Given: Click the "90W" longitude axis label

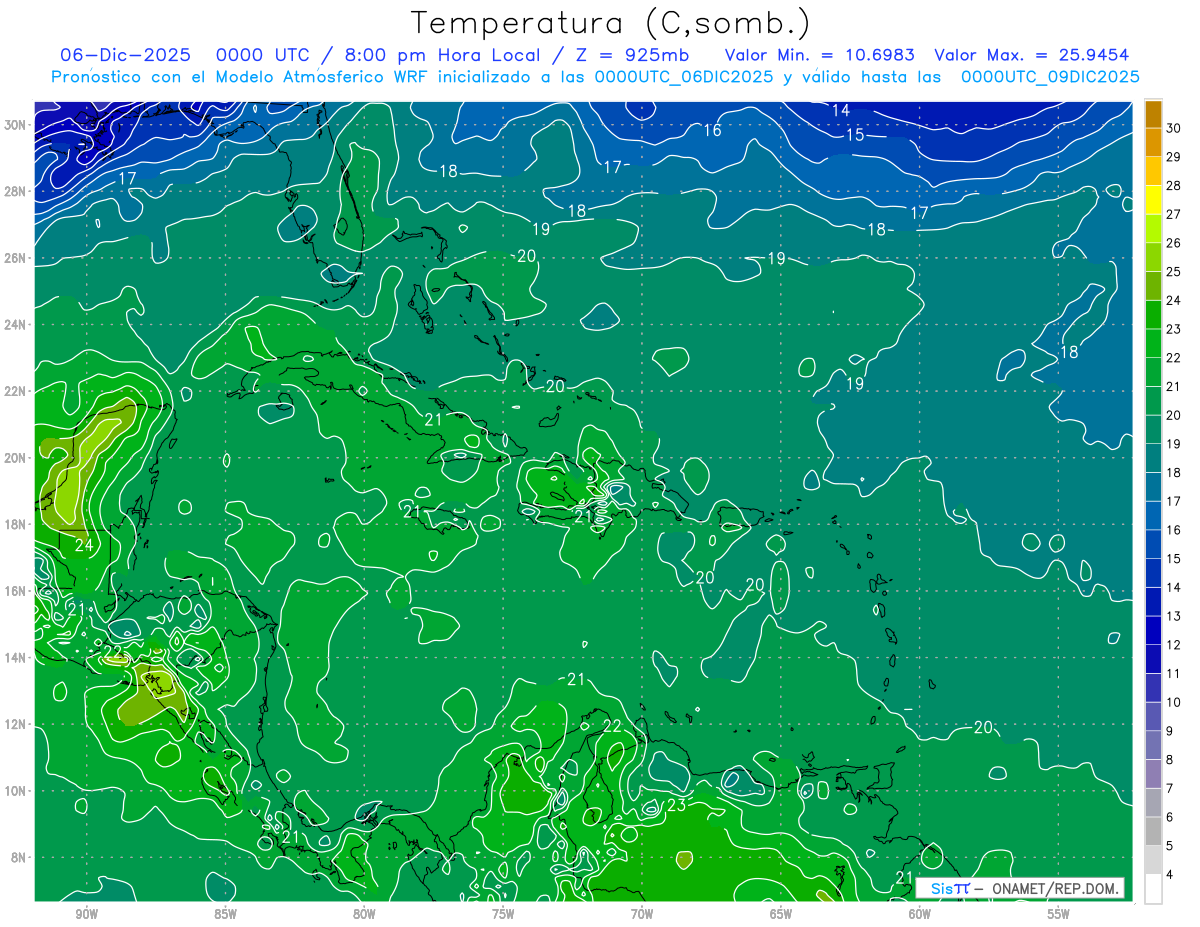Looking at the screenshot, I should [86, 914].
